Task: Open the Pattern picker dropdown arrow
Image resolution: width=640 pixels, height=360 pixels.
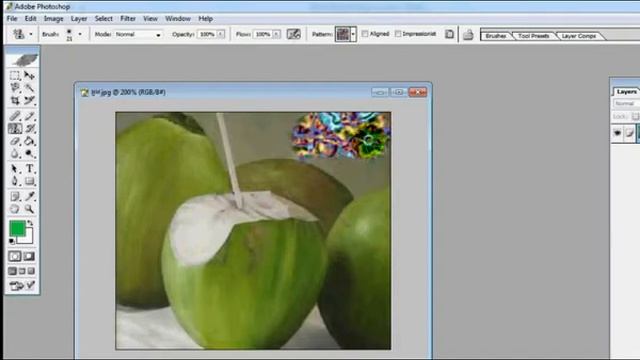Action: click(x=353, y=34)
